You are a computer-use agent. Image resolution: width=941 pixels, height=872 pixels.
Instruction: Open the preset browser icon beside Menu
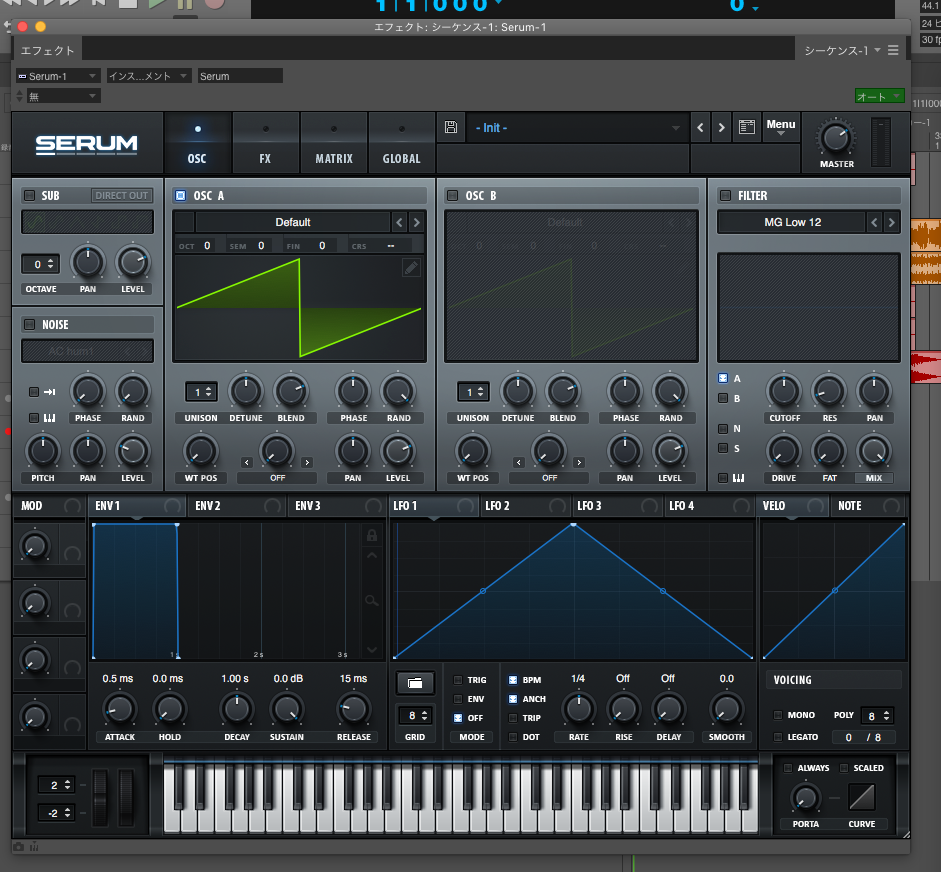[x=747, y=127]
